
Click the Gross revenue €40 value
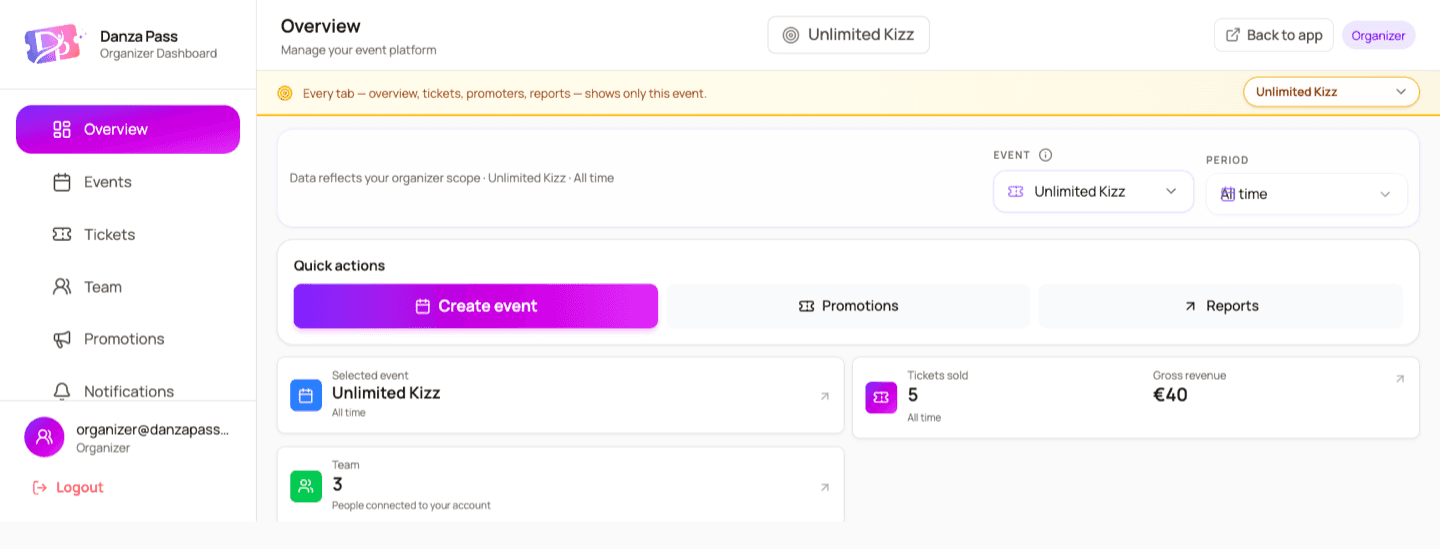1170,395
